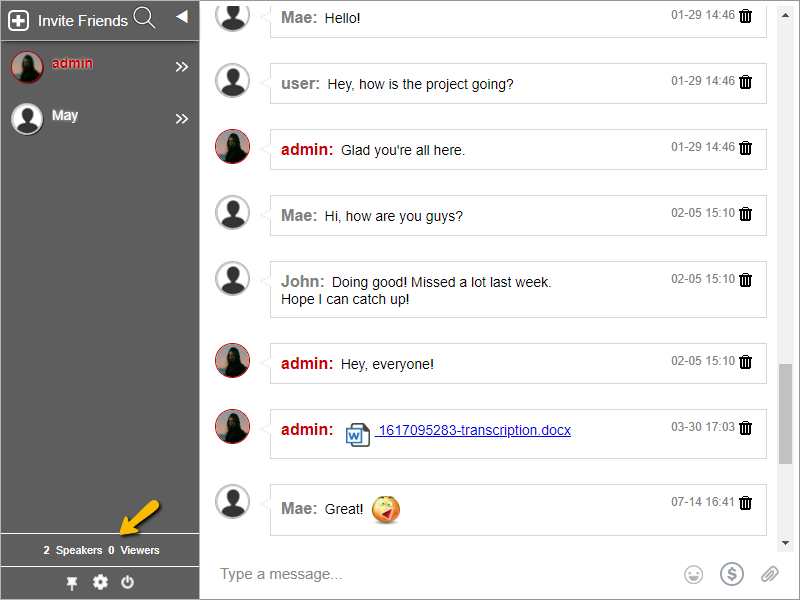Screen dimensions: 800x600
Task: Click the power logout icon
Action: tap(128, 582)
